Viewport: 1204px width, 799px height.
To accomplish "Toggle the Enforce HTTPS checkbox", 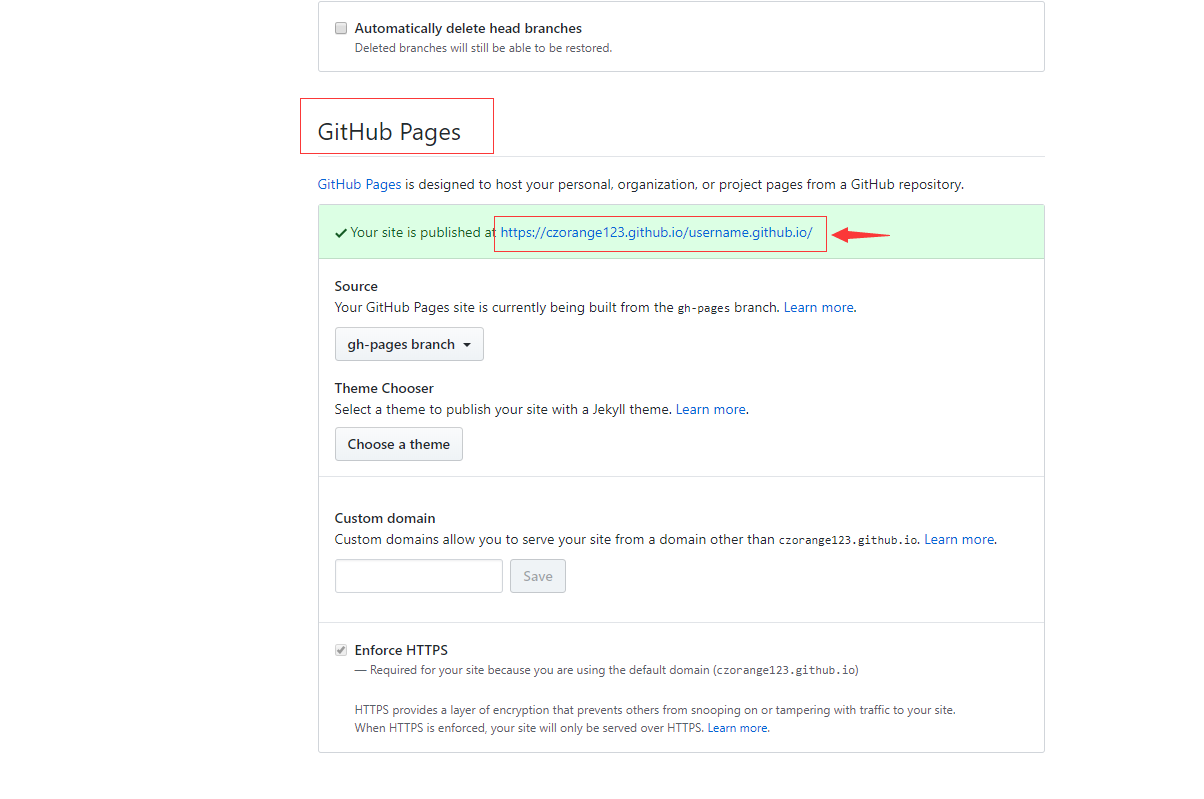I will click(x=341, y=650).
